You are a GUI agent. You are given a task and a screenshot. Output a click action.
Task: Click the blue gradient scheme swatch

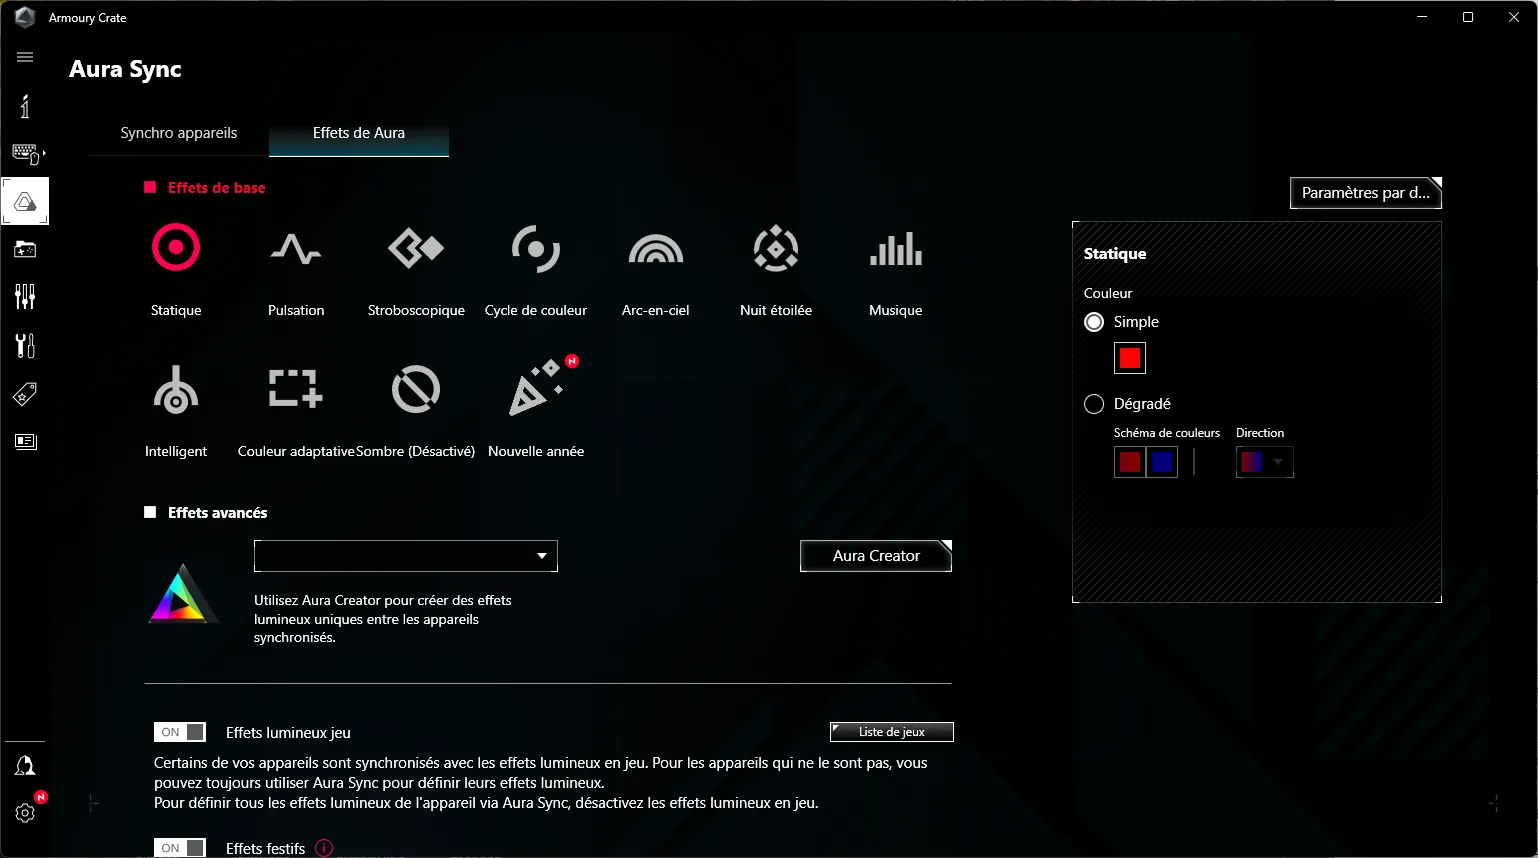point(1162,462)
